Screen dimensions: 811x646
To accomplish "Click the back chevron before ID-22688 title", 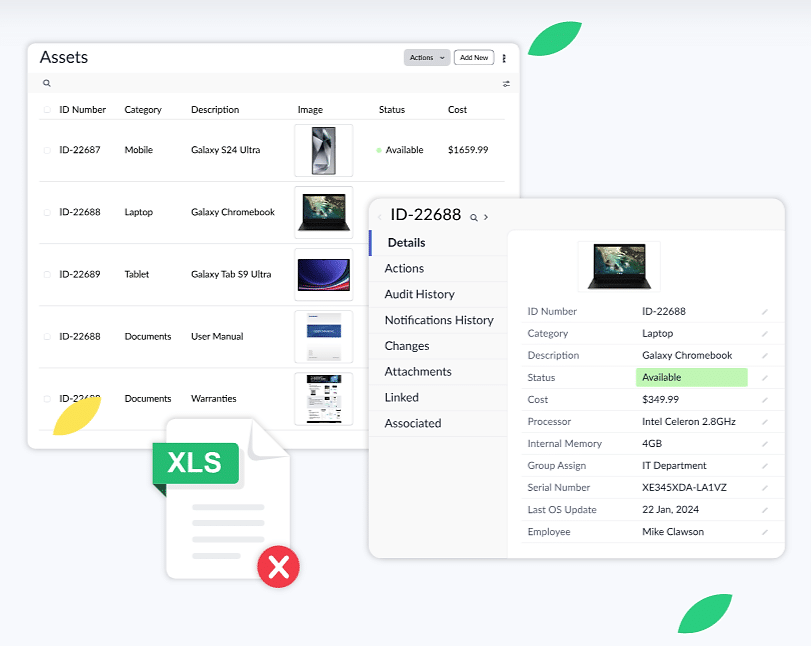I will coord(379,216).
